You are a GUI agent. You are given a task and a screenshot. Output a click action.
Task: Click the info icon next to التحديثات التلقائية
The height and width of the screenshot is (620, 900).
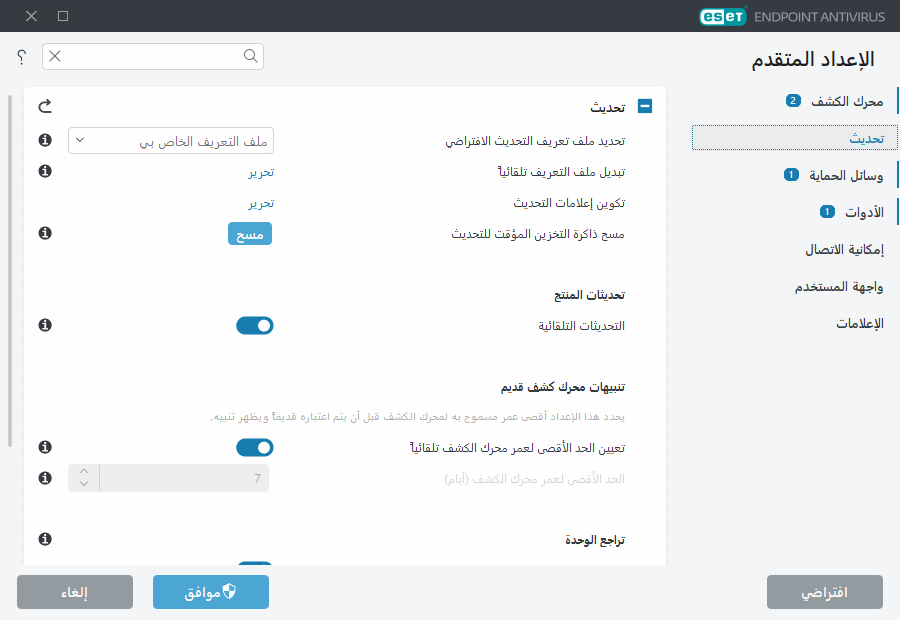coord(43,324)
